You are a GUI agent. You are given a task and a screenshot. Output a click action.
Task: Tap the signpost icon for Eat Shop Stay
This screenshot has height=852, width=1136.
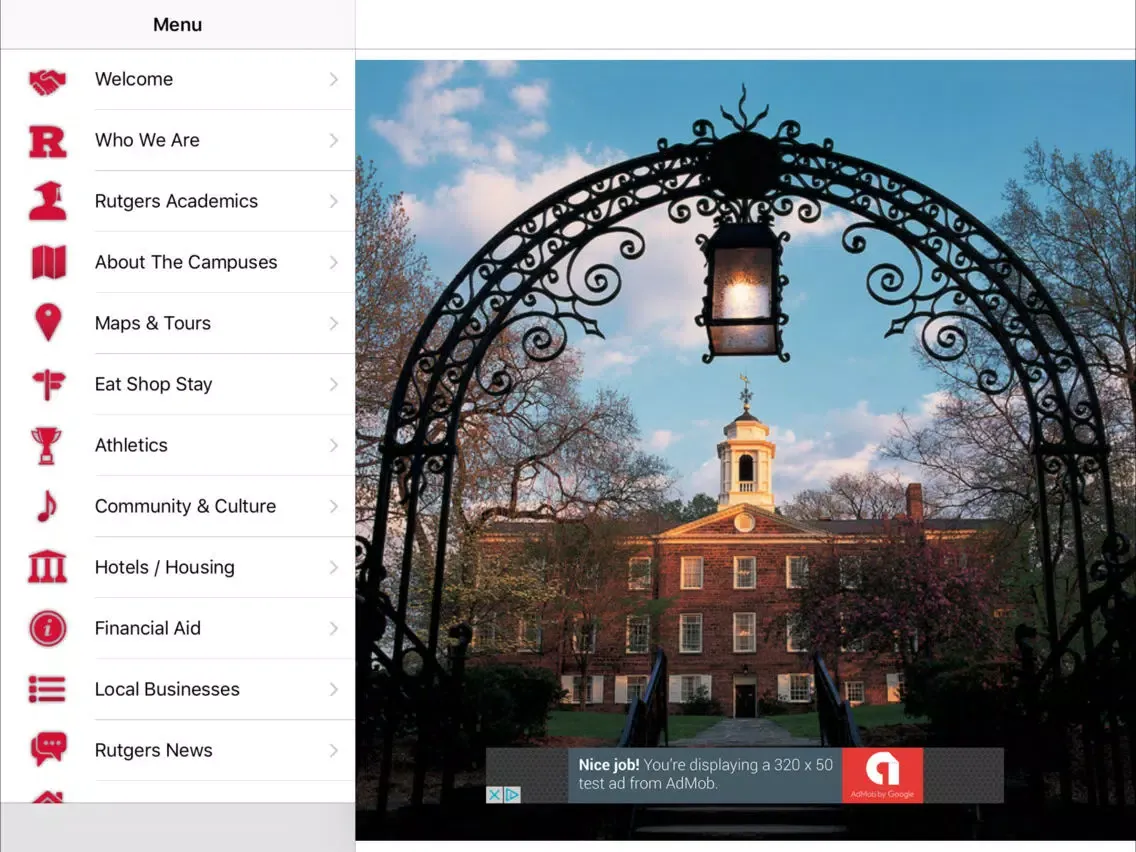click(x=48, y=384)
